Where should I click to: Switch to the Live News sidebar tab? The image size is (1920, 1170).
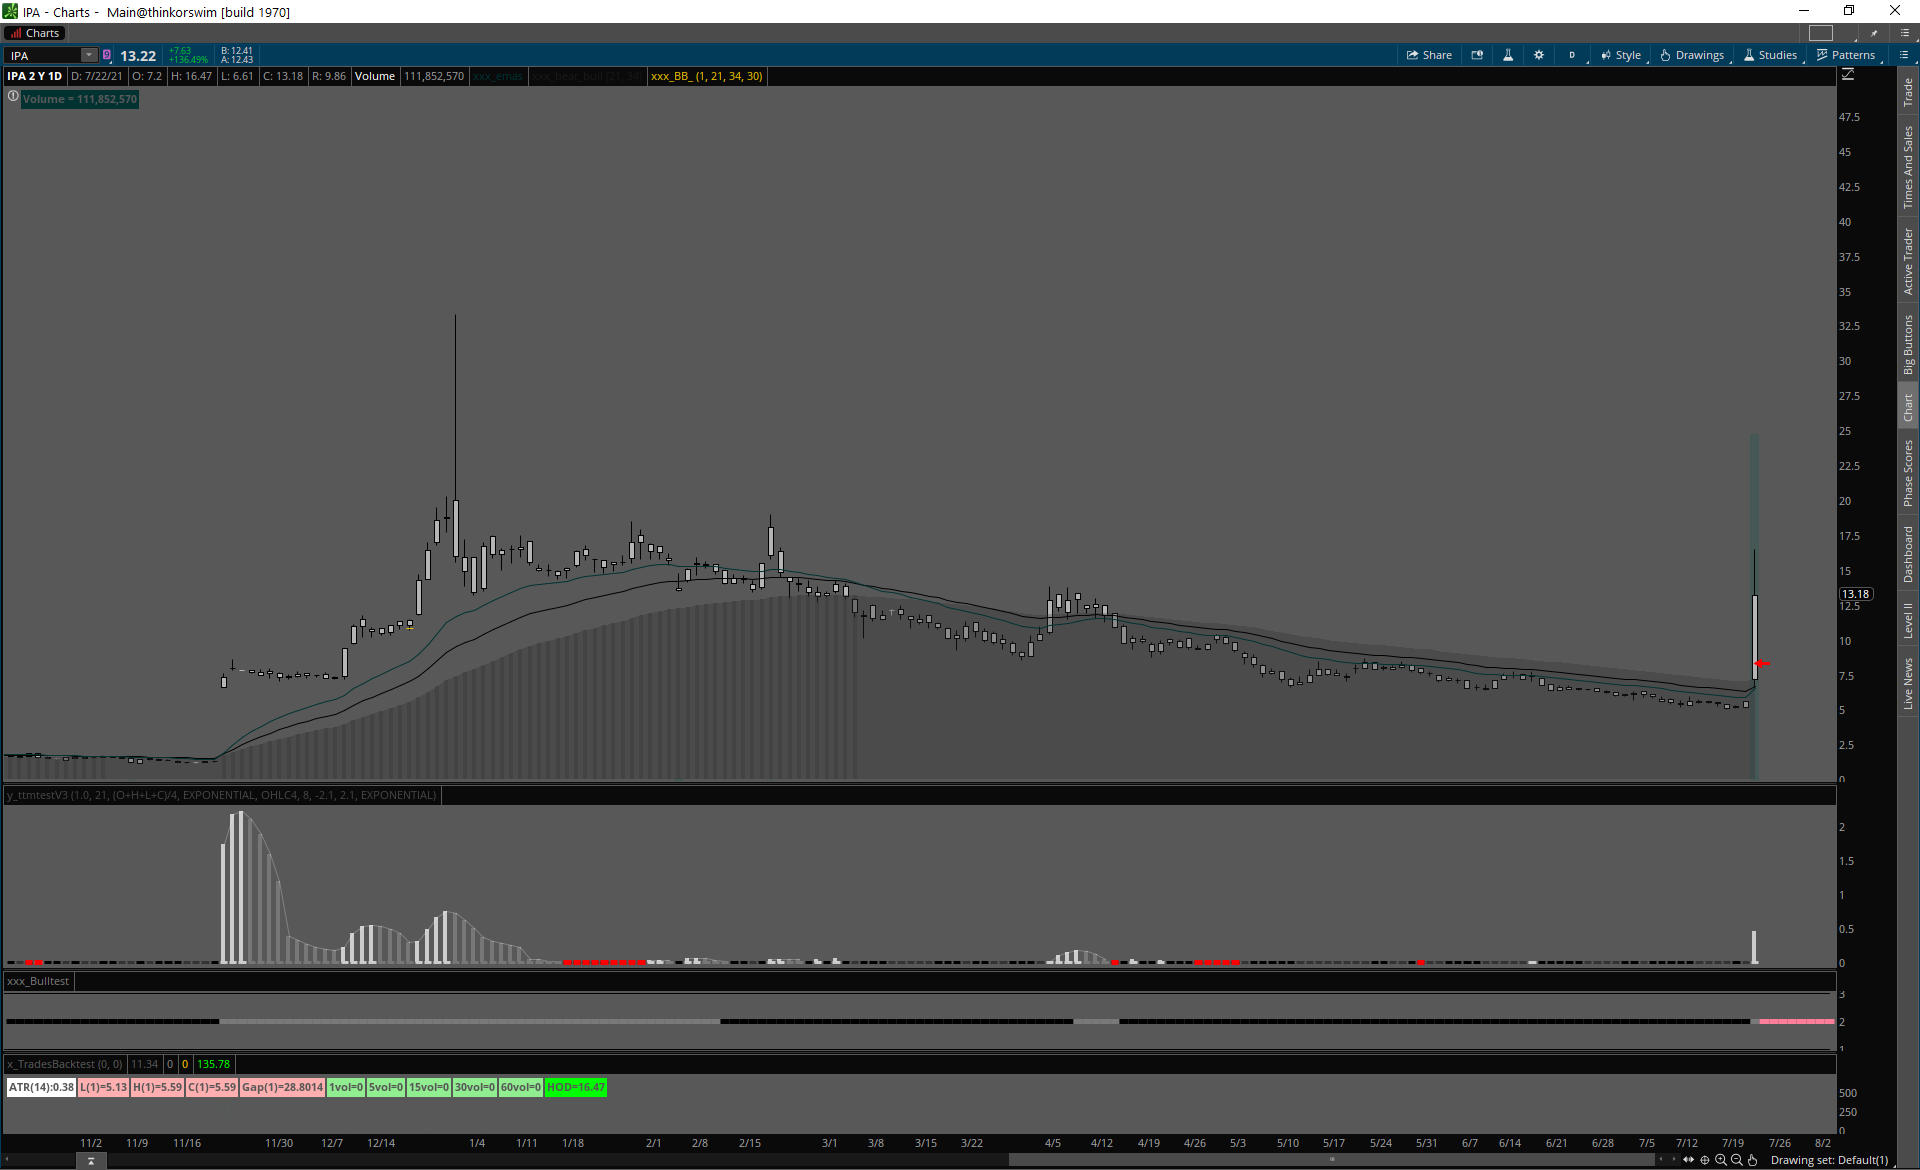[1908, 684]
